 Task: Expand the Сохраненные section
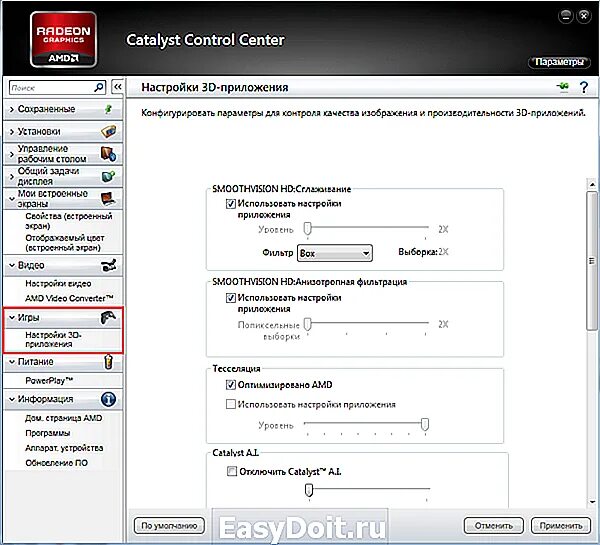tap(11, 109)
